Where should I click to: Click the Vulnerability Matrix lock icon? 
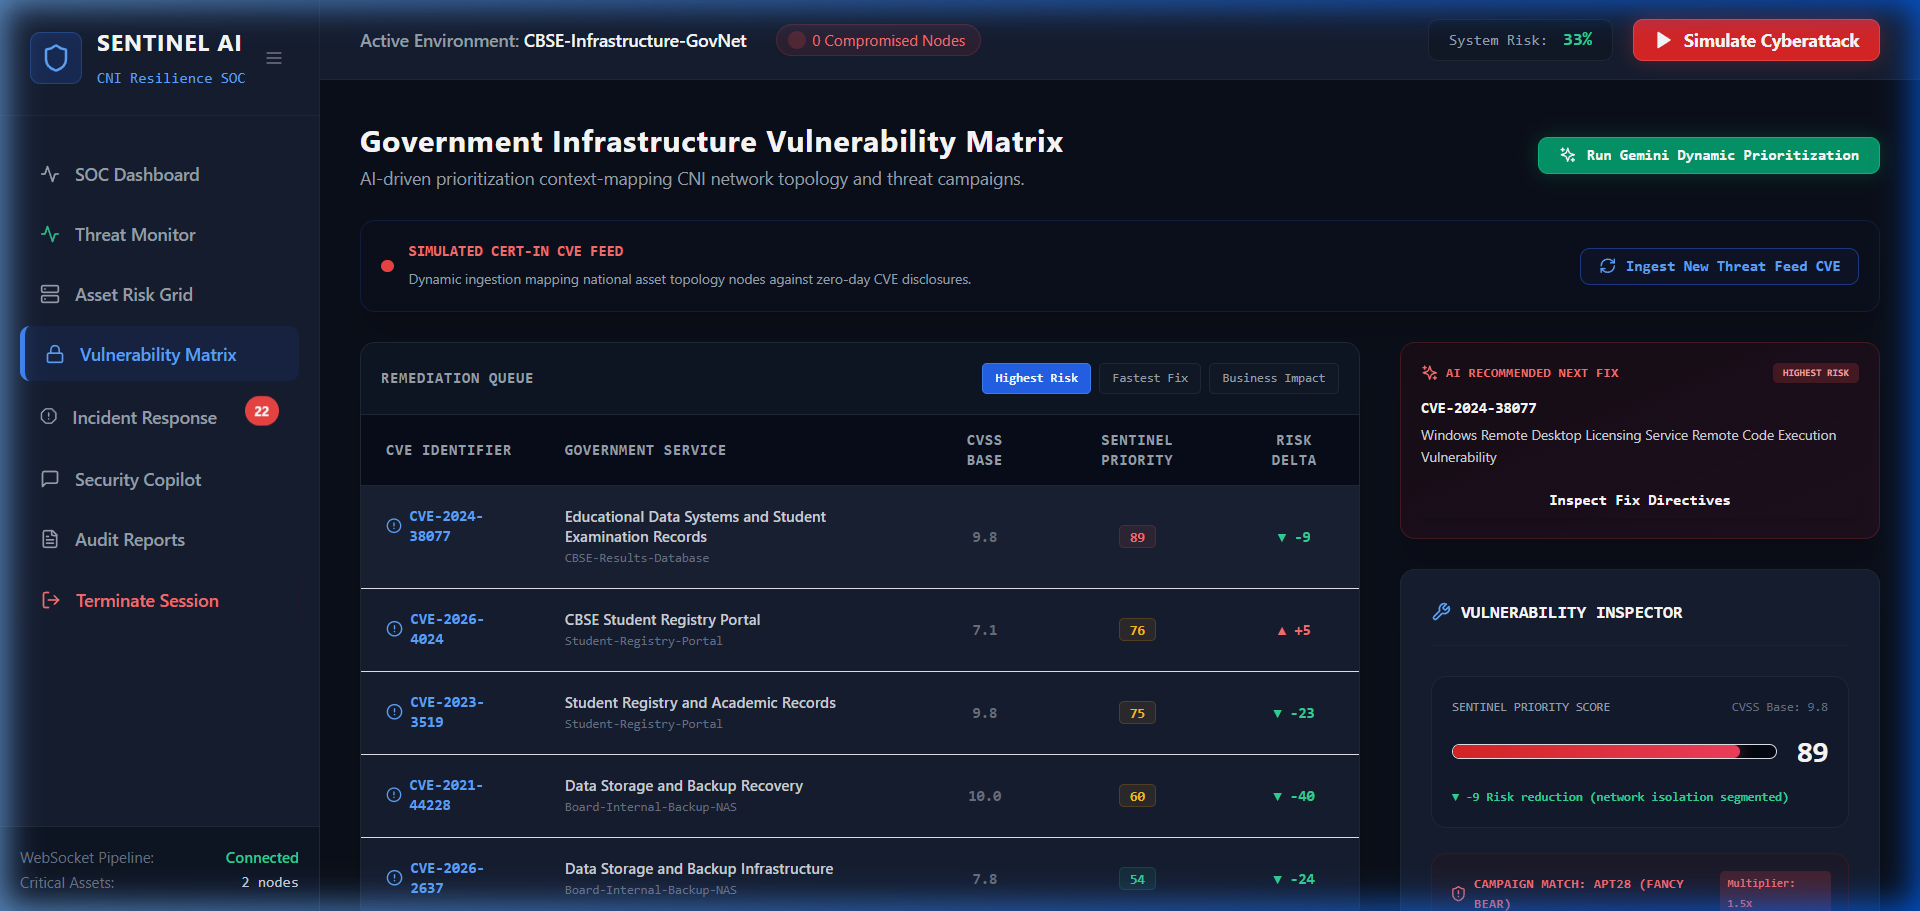[55, 354]
